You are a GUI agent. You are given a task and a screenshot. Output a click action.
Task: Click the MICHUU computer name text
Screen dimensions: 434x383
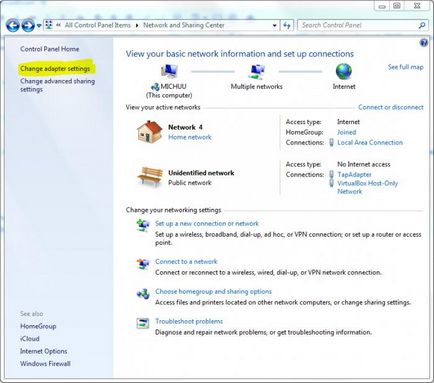[173, 87]
